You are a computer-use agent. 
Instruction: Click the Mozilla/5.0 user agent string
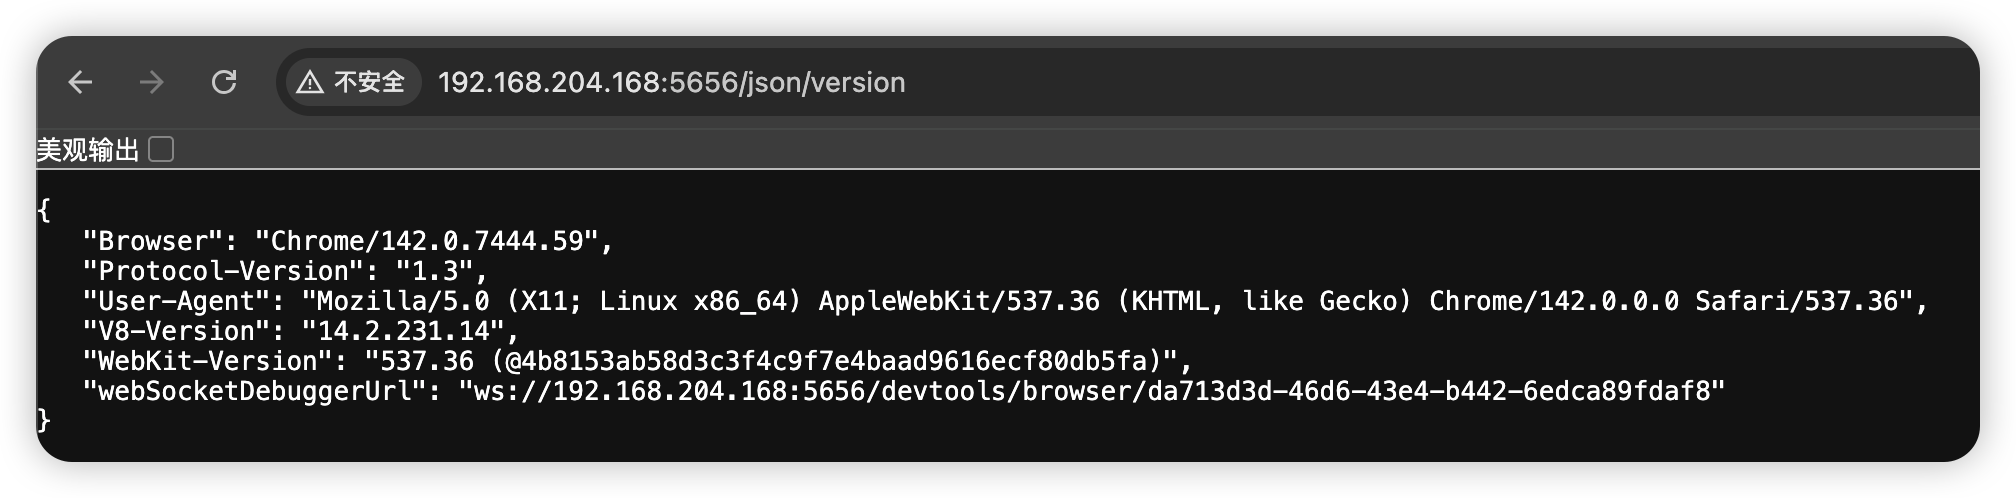pos(1108,301)
